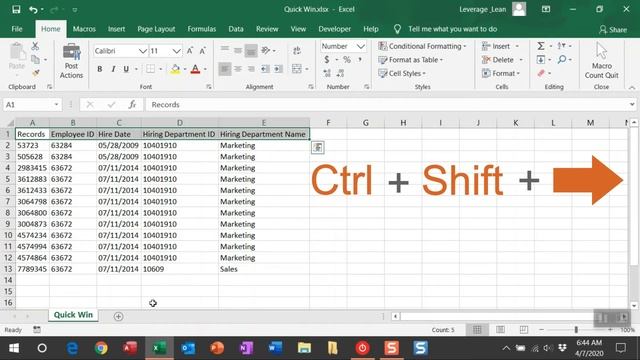Image resolution: width=640 pixels, height=360 pixels.
Task: Click the zoom slider handle
Action: click(576, 329)
